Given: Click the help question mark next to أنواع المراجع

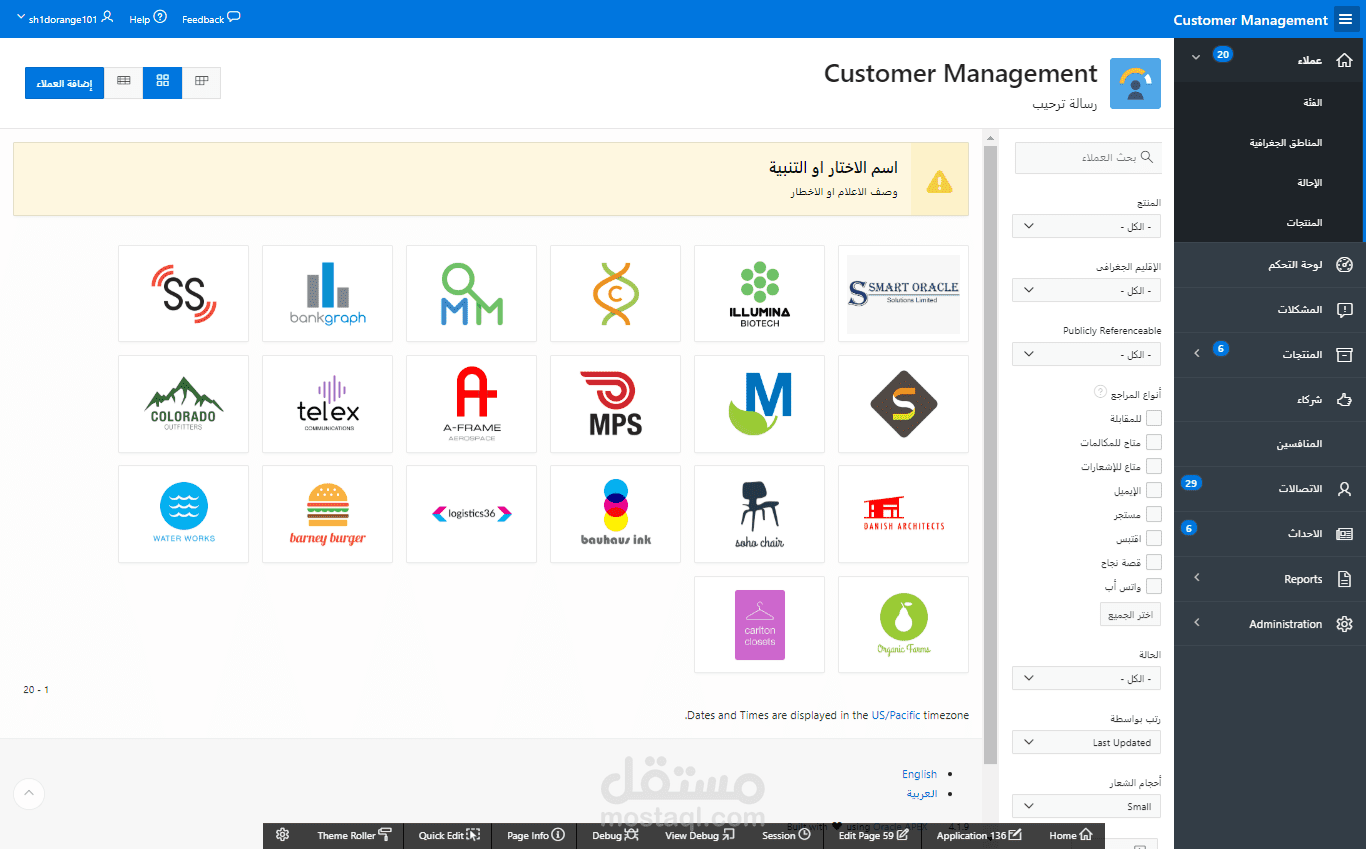Looking at the screenshot, I should pyautogui.click(x=1101, y=392).
